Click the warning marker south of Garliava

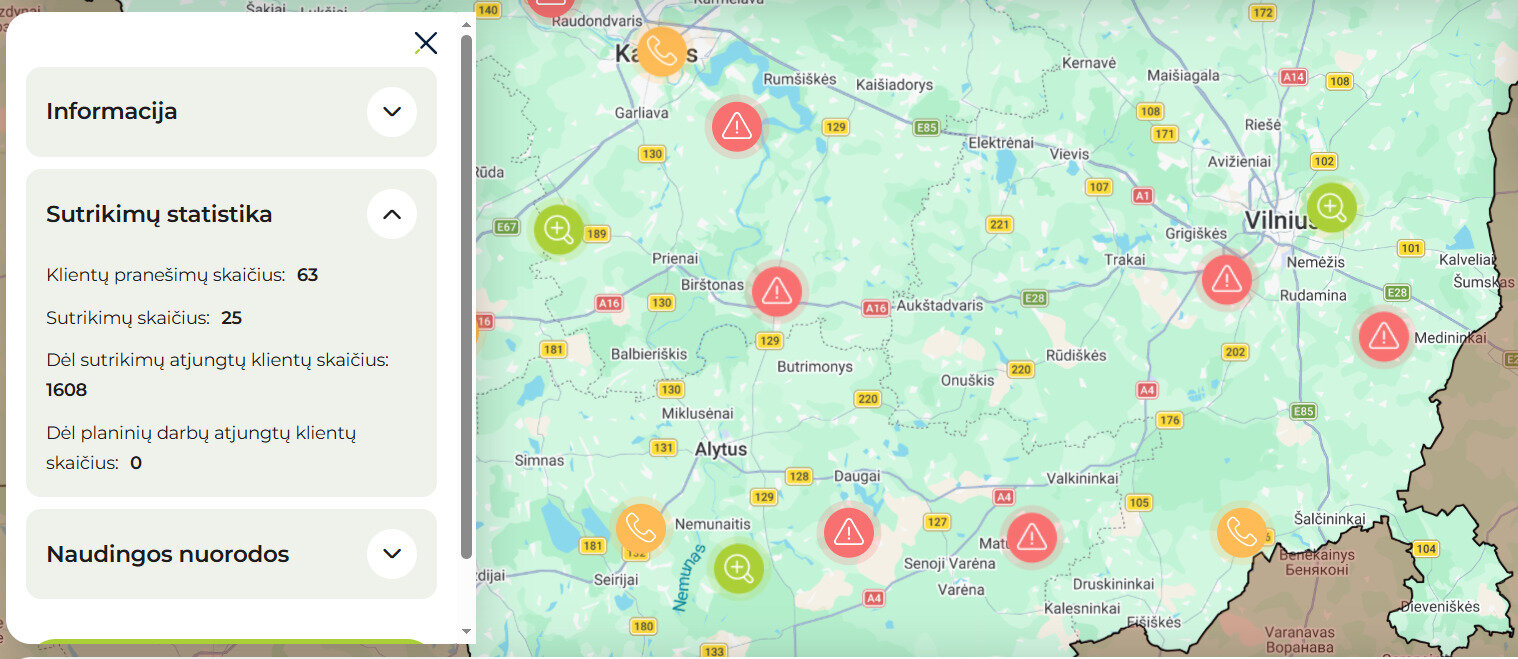point(737,126)
